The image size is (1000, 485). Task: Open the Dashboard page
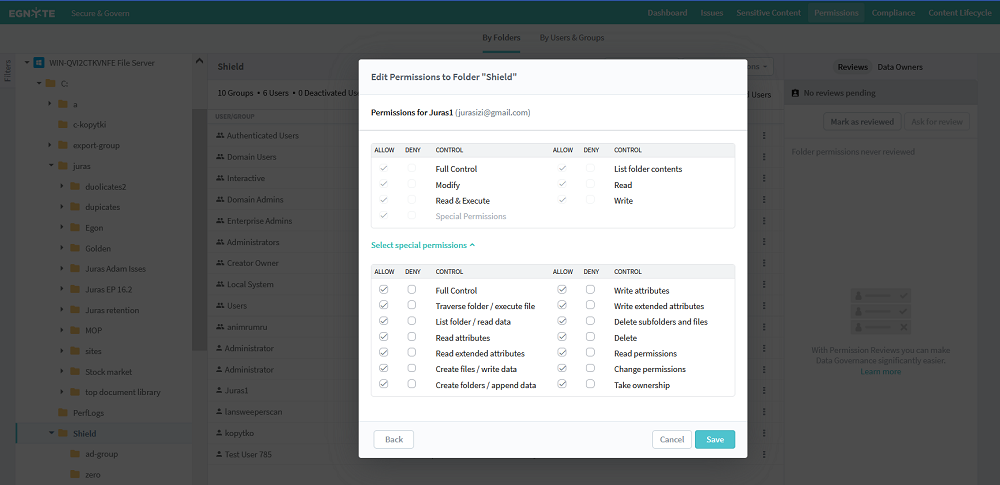click(667, 13)
